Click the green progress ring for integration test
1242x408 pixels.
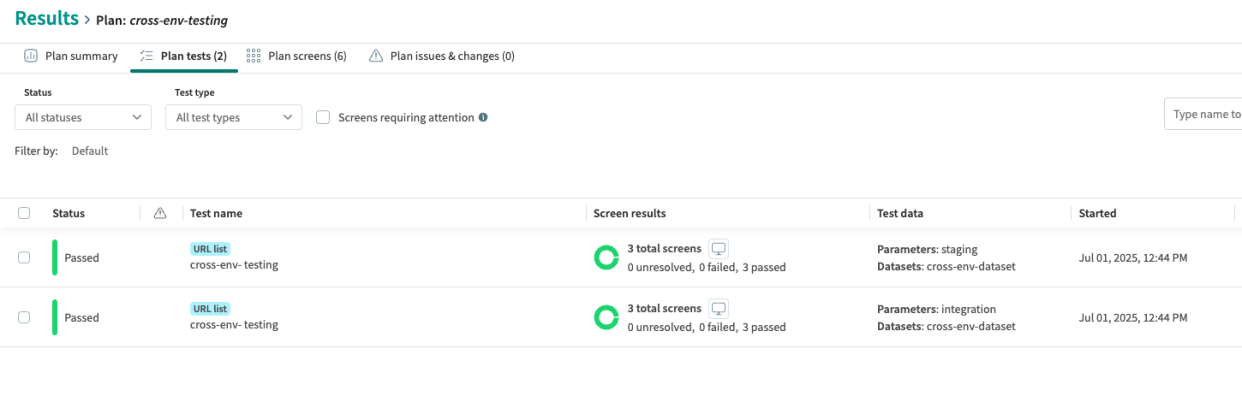pos(606,318)
